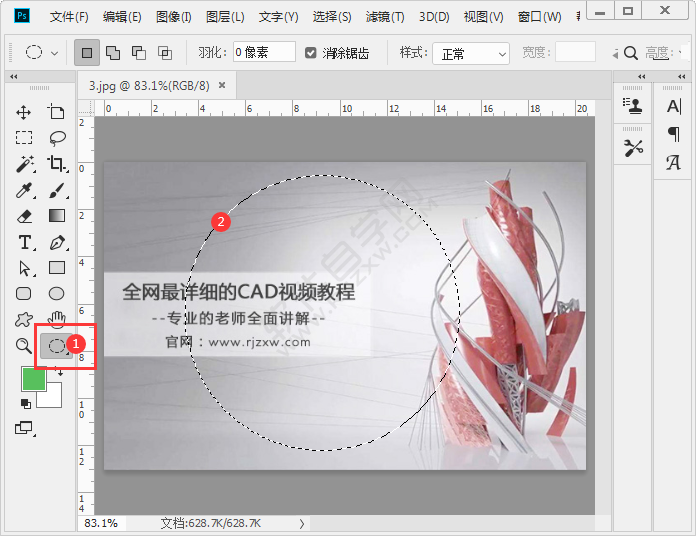The image size is (696, 536).
Task: Pick the white background color swatch
Action: (53, 398)
